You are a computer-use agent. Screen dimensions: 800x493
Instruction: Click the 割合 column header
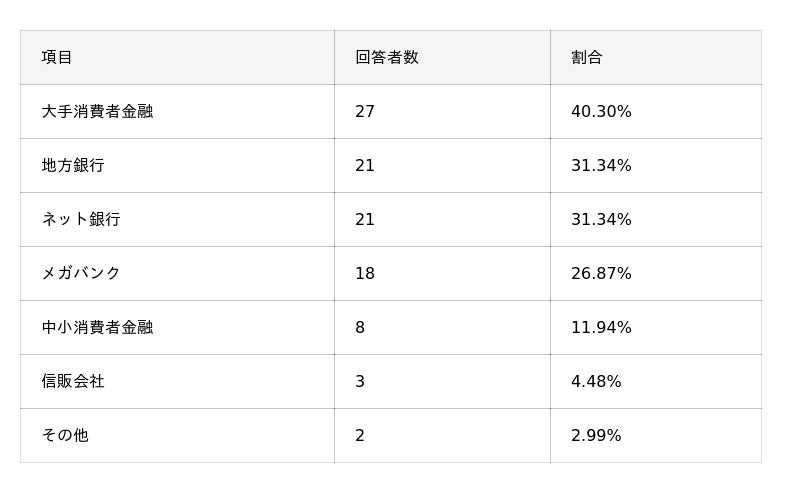(587, 57)
